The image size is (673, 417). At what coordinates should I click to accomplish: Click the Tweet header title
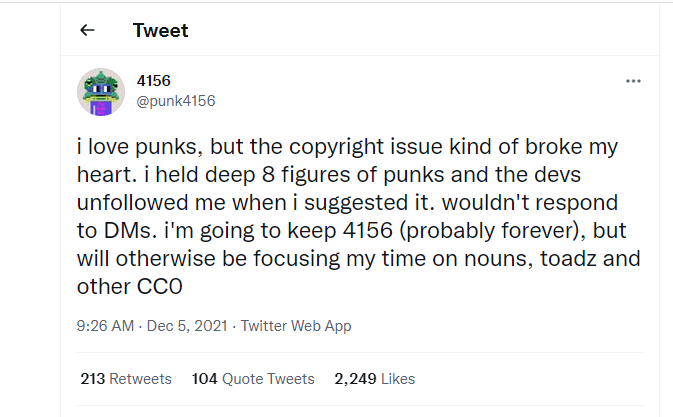pyautogui.click(x=160, y=30)
